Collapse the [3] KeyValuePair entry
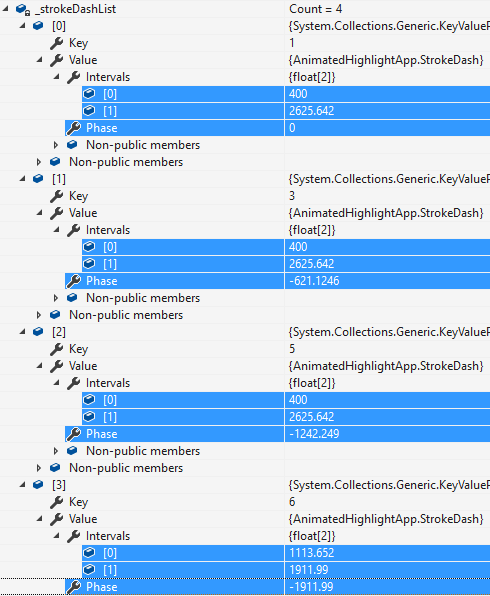 pyautogui.click(x=22, y=485)
